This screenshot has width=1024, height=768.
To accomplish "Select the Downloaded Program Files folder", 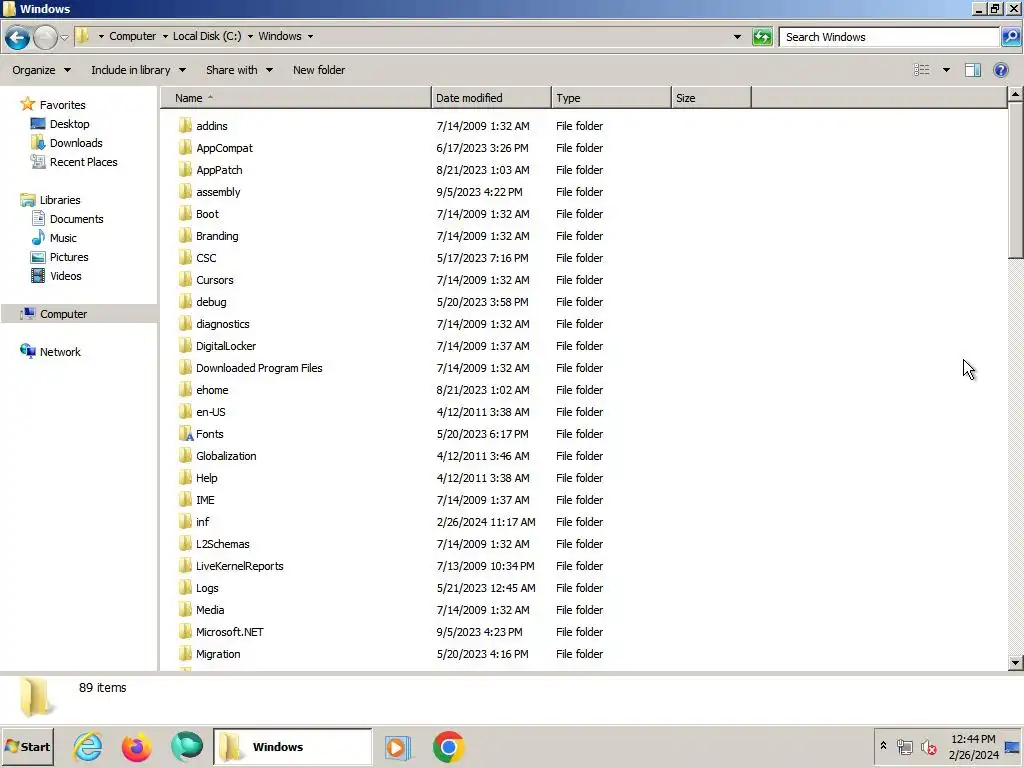I will point(259,368).
